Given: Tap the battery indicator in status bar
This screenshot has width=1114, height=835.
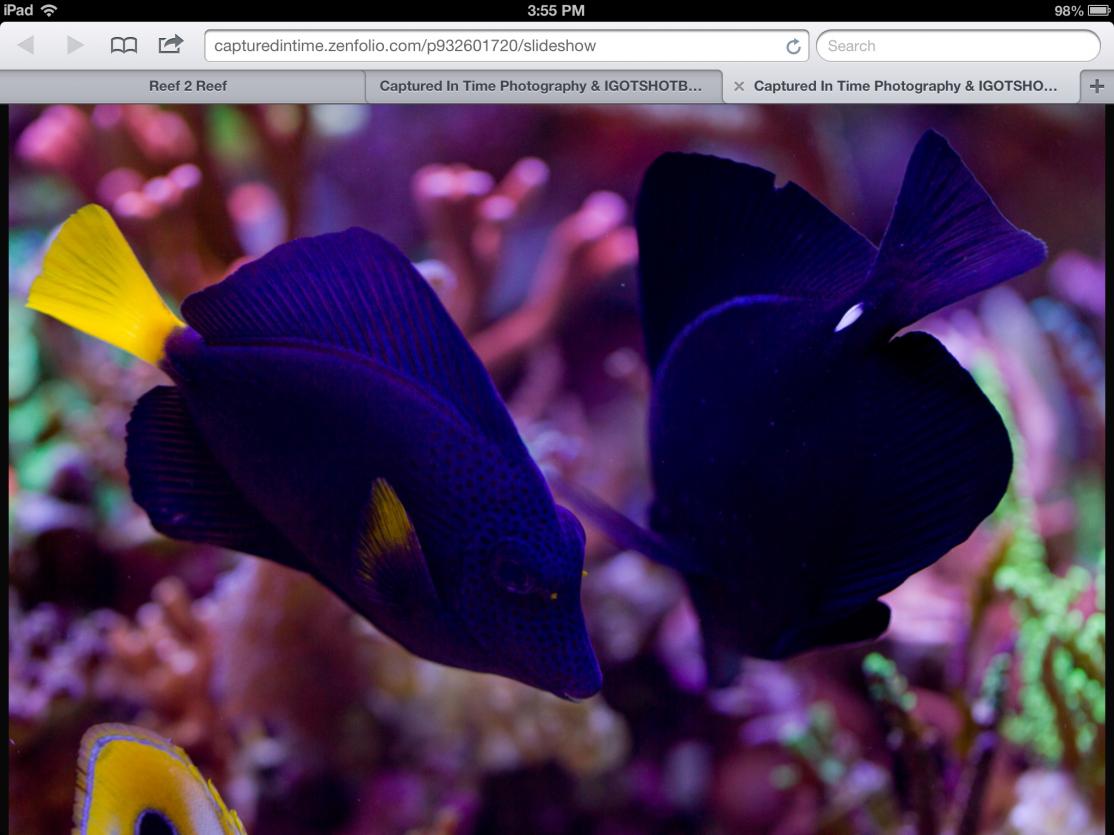Looking at the screenshot, I should [x=1098, y=10].
